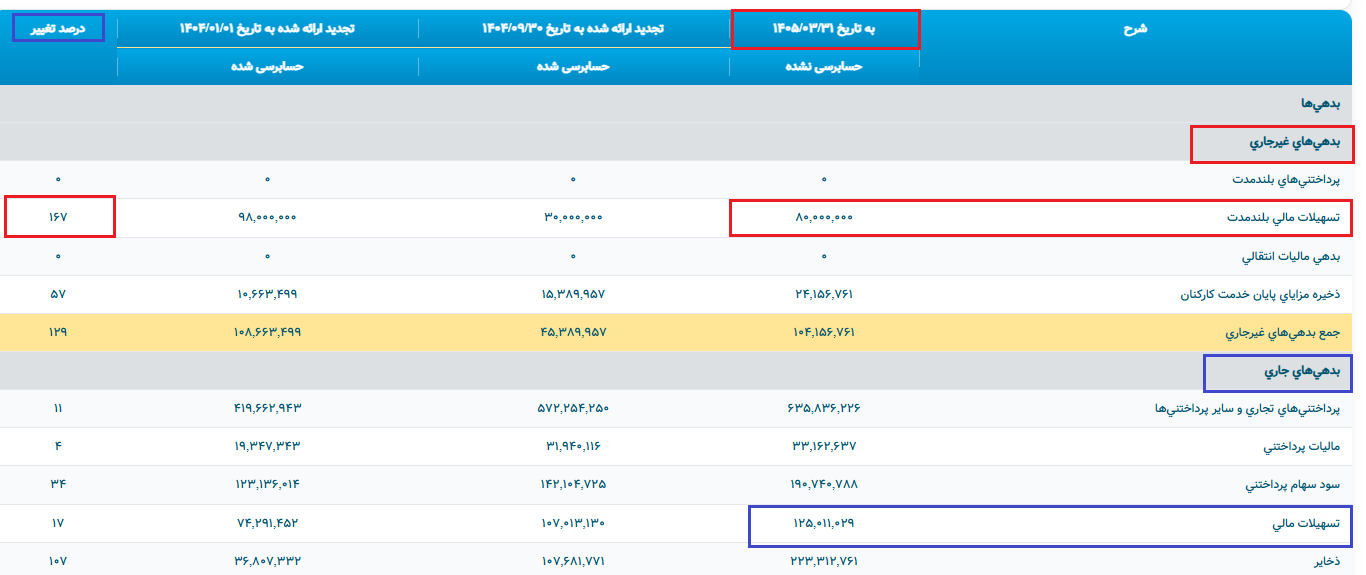This screenshot has width=1366, height=575.
Task: Click the حسابرسی نشده subheader
Action: (824, 66)
